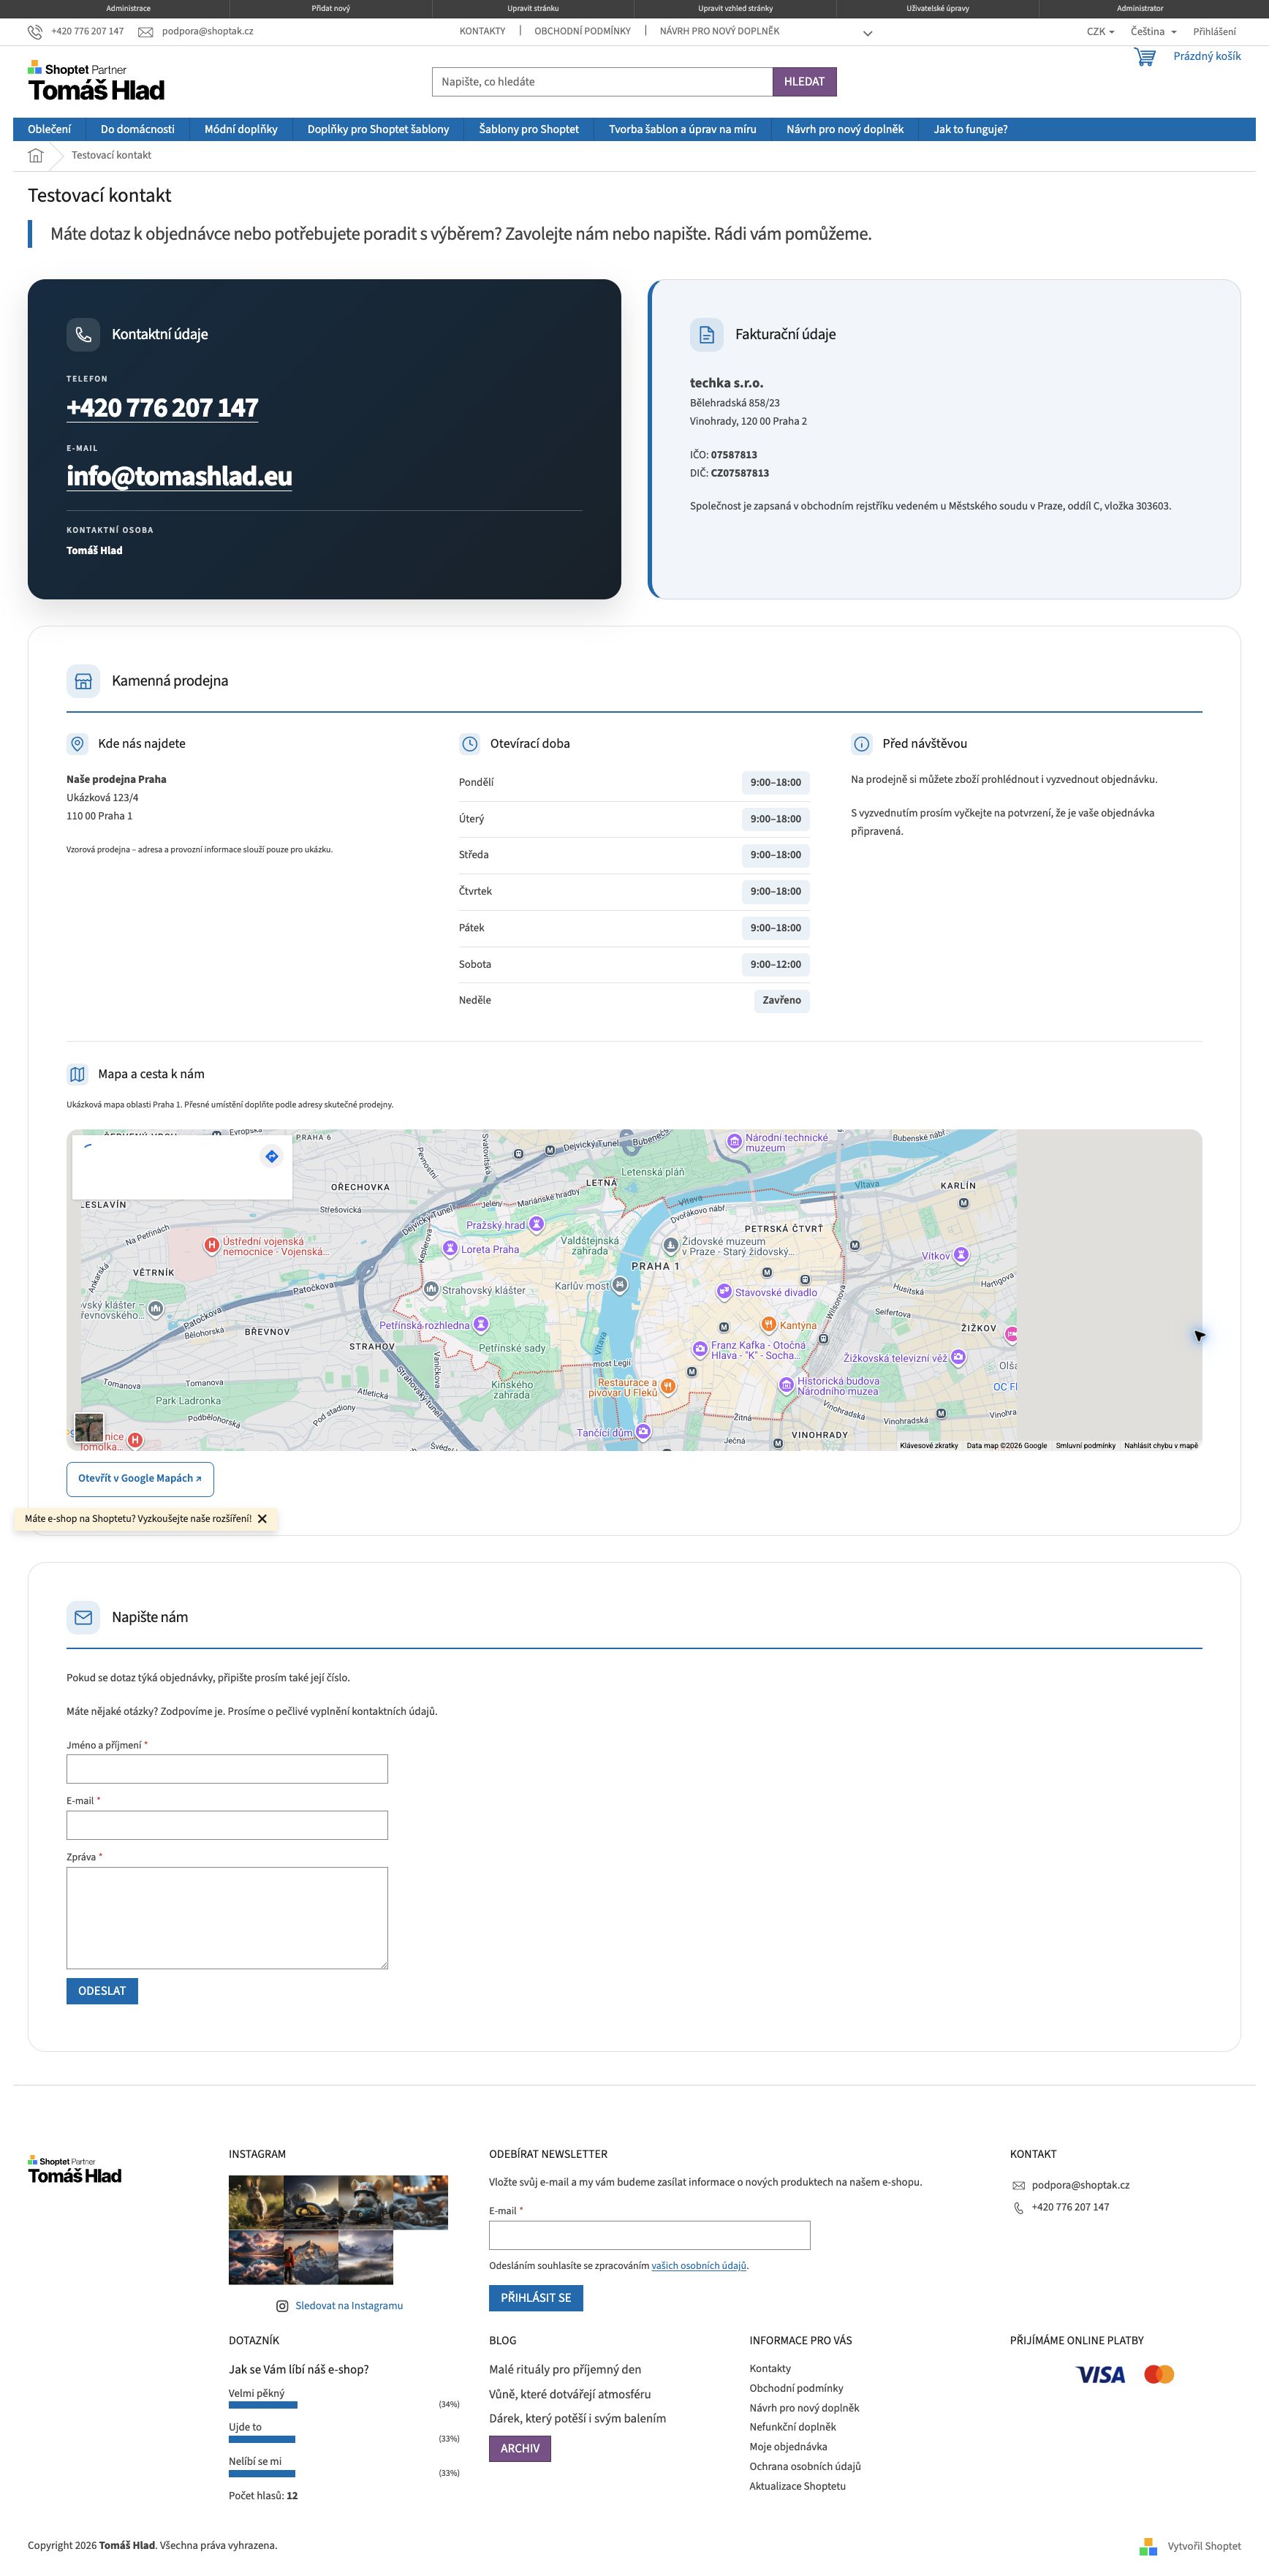1269x2576 pixels.
Task: Click the vašich osobních údajů link
Action: click(x=699, y=2265)
